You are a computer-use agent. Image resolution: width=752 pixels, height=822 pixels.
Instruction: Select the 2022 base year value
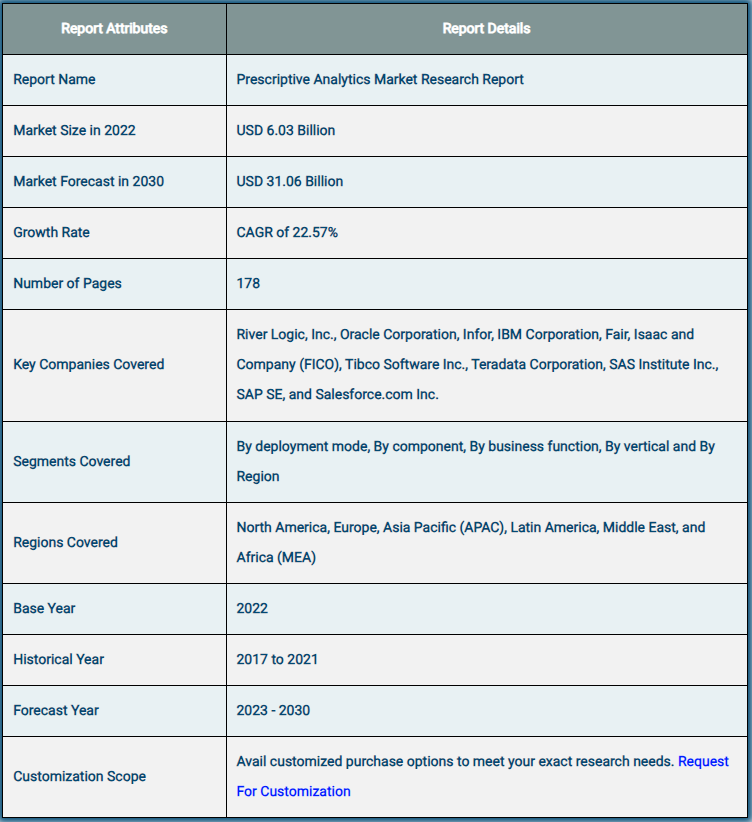pyautogui.click(x=252, y=608)
